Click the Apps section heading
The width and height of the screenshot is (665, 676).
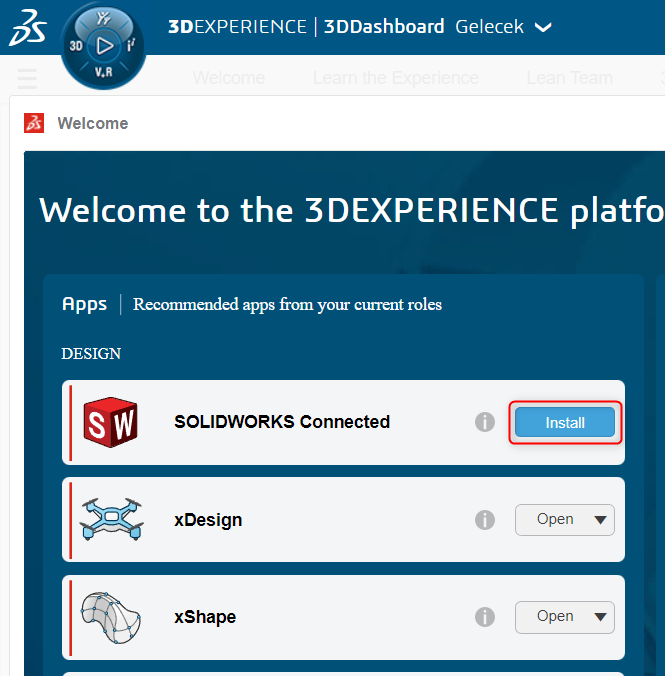point(85,304)
